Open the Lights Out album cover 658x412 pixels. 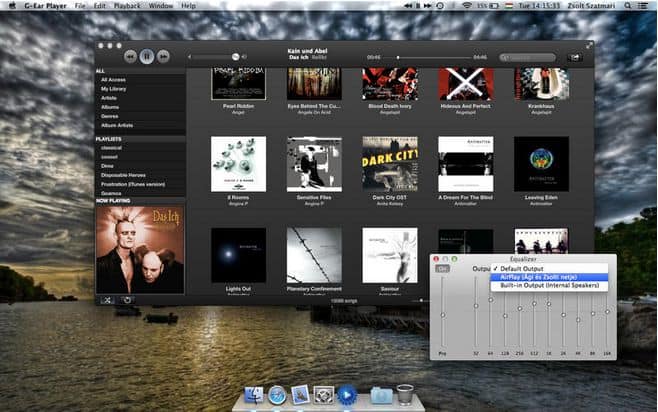coord(238,256)
